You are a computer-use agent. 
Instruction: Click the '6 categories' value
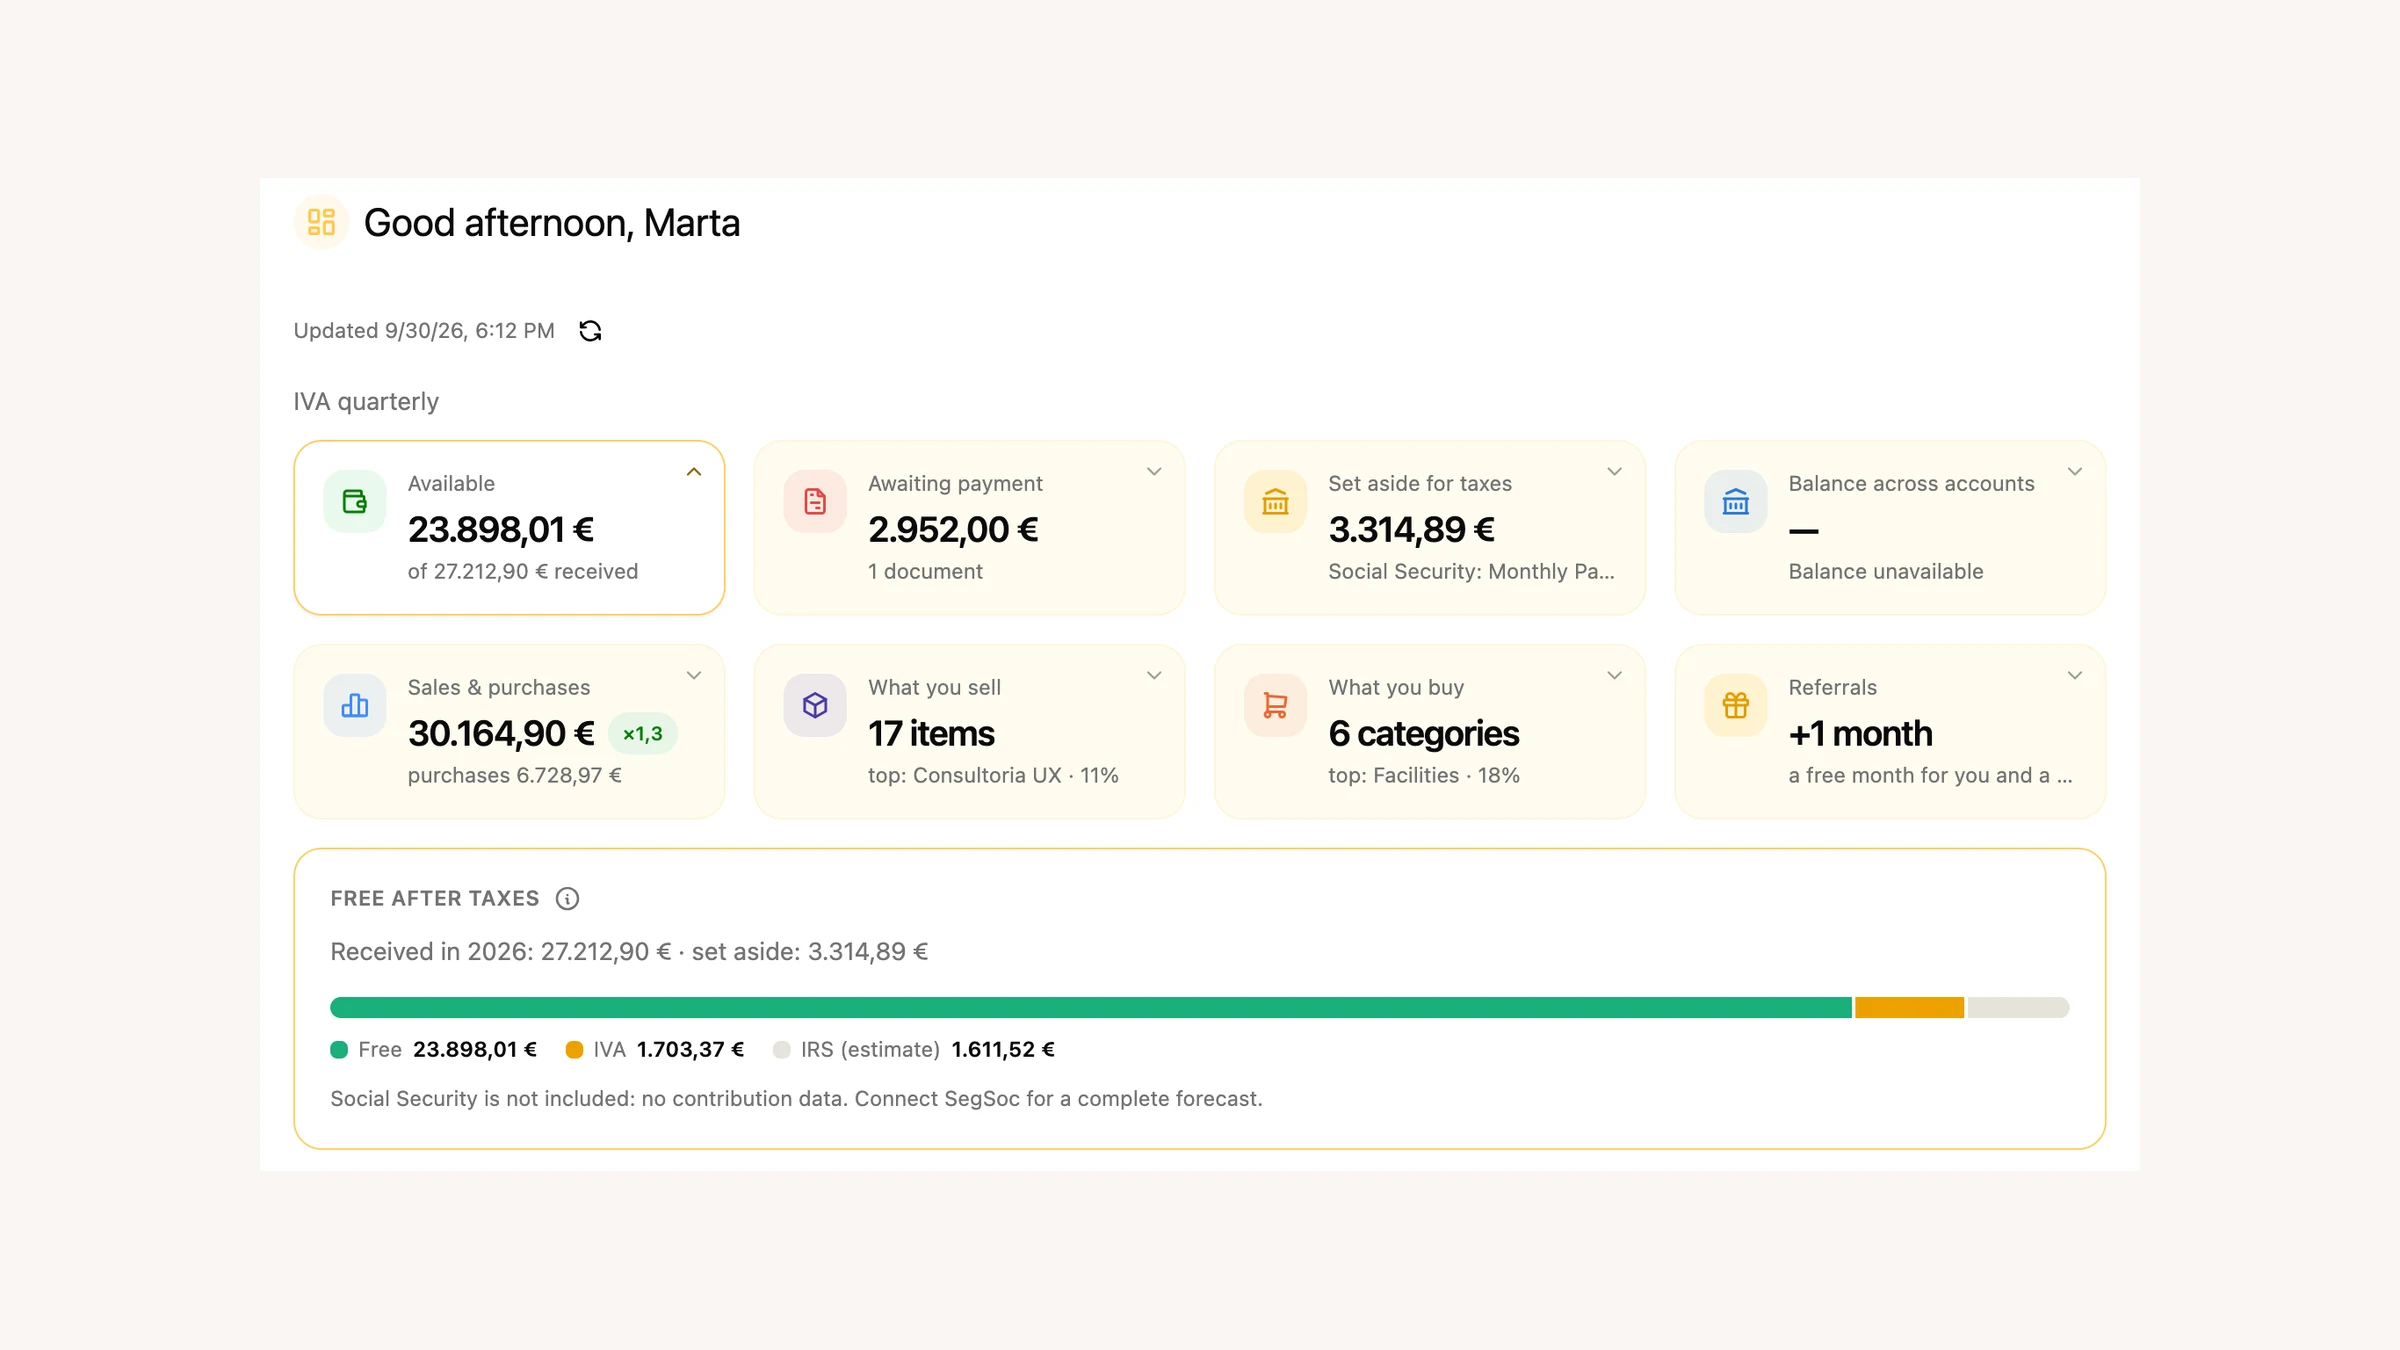click(x=1423, y=734)
